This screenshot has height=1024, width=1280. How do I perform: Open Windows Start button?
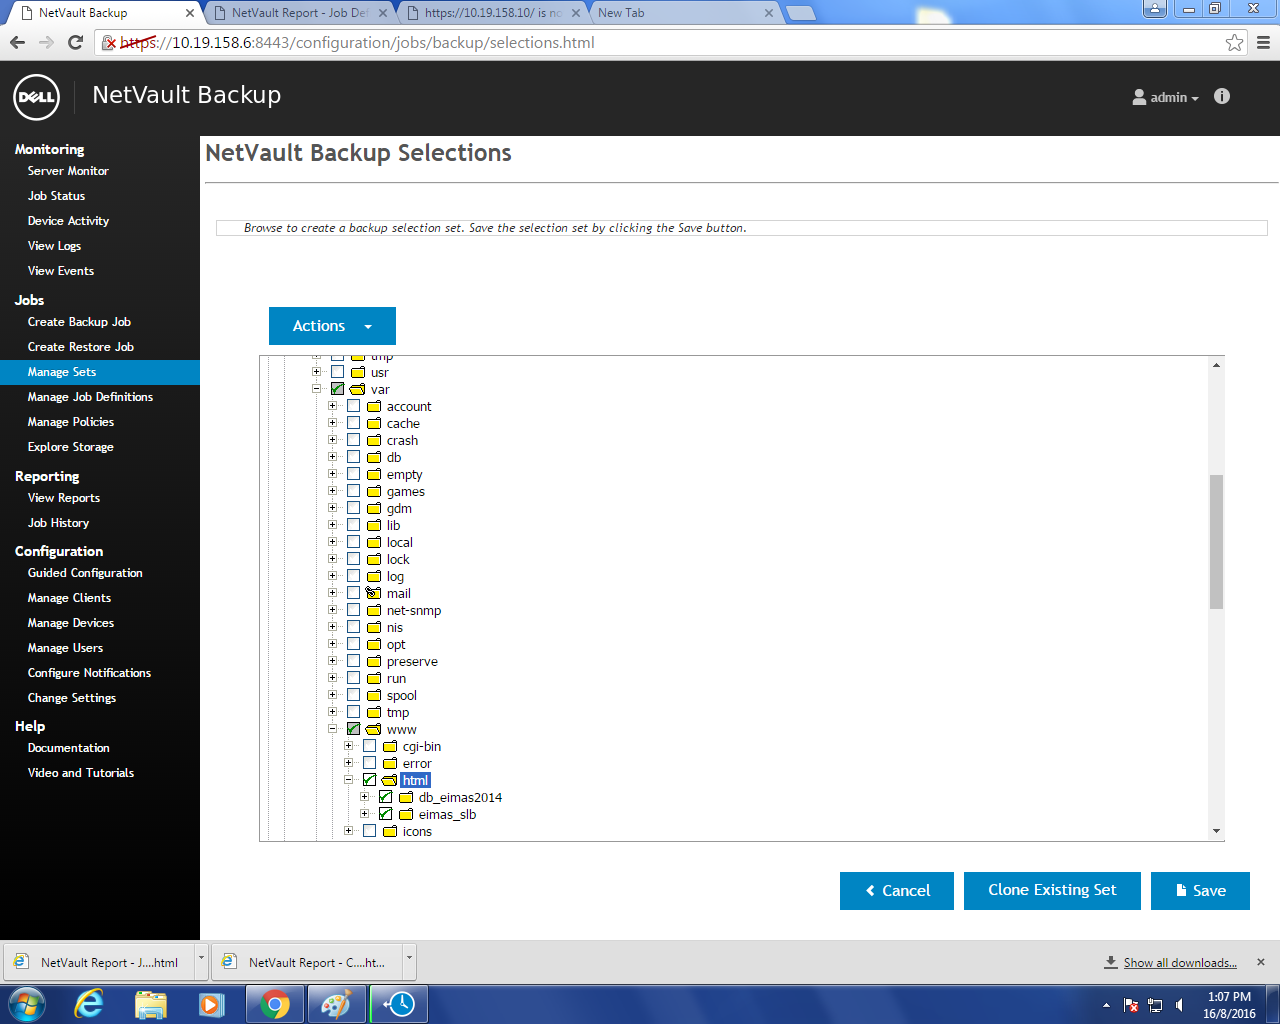pyautogui.click(x=27, y=1004)
